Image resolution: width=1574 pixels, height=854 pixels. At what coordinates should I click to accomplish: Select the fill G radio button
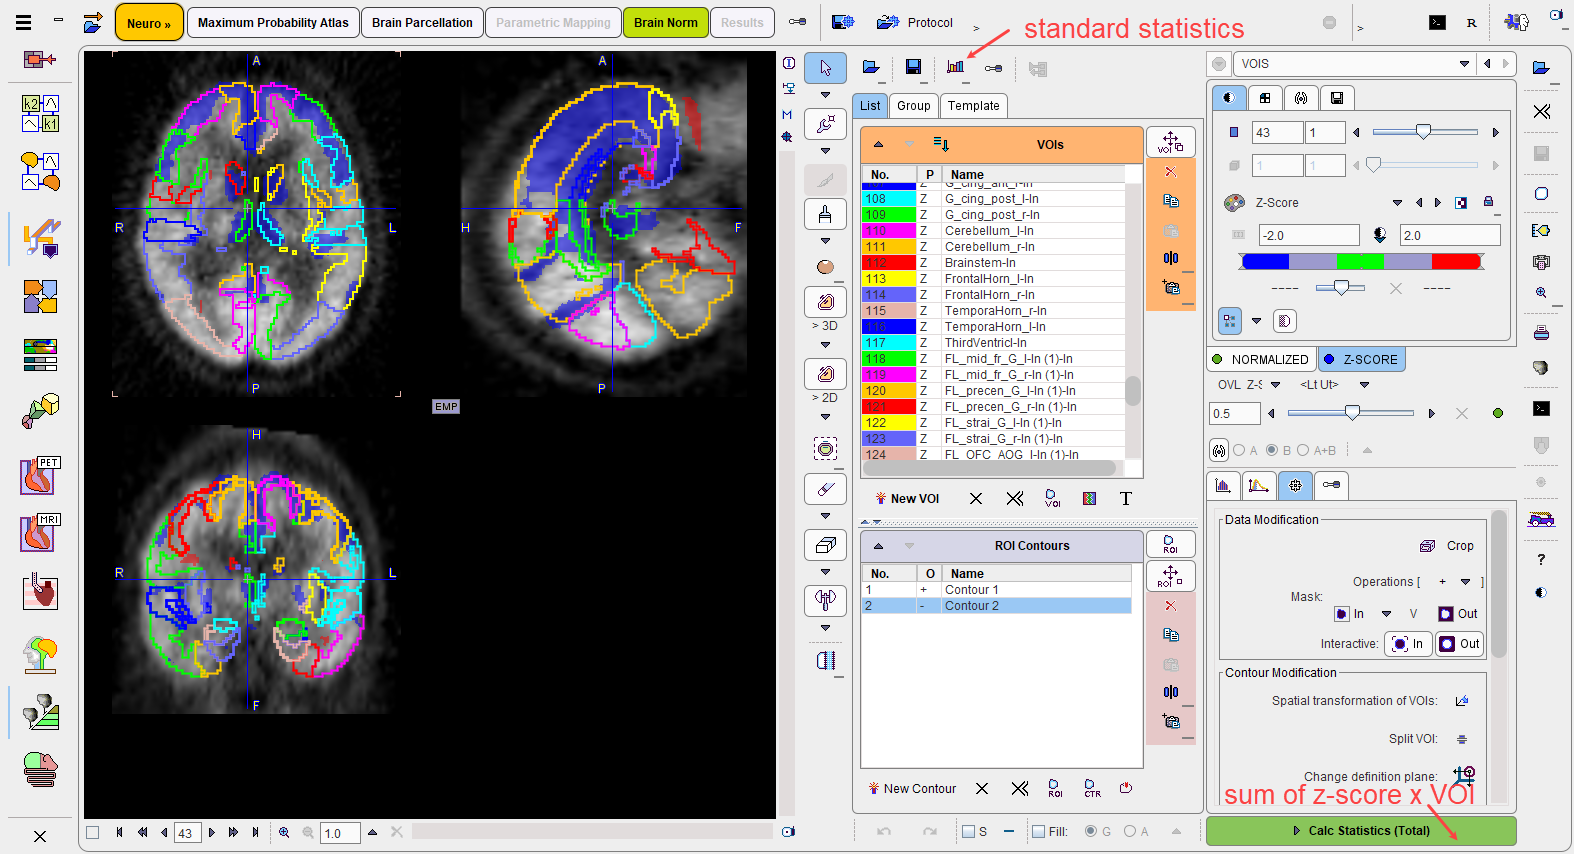point(1091,831)
